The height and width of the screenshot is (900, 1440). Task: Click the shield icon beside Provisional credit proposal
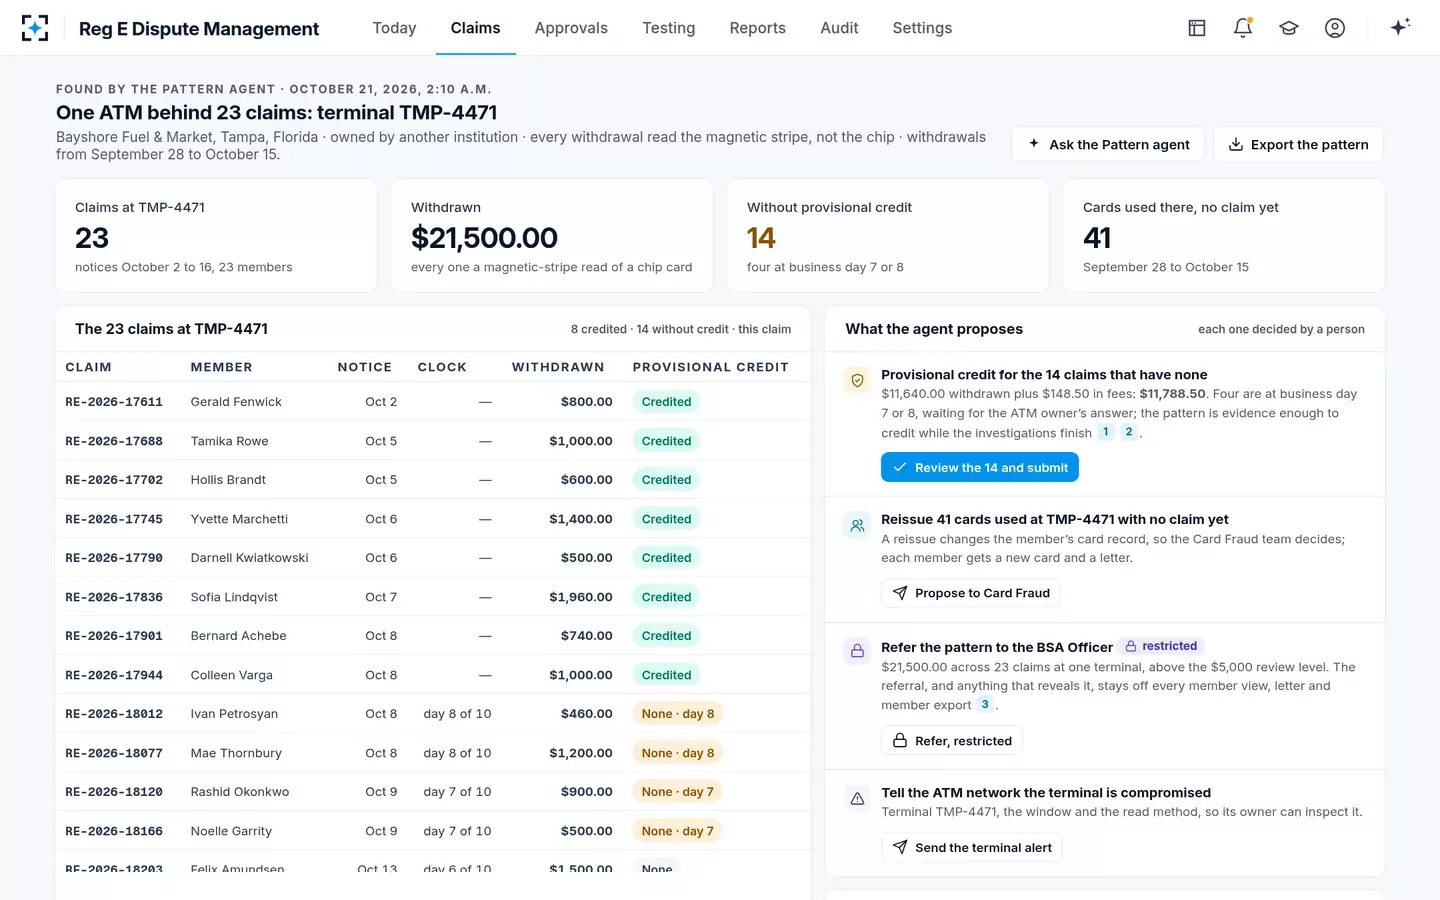click(x=857, y=381)
